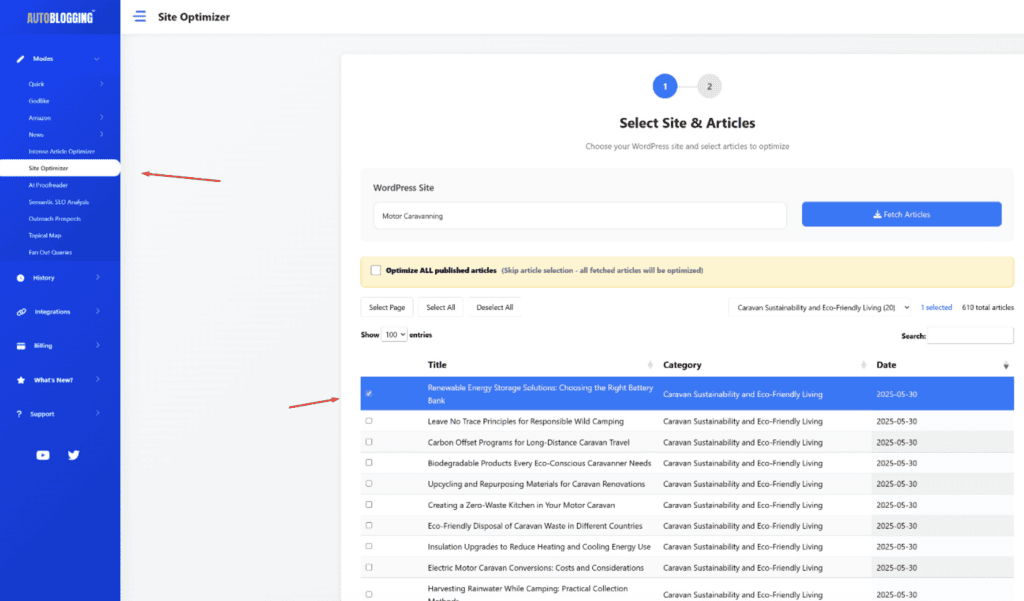
Task: Open the Twitter icon link
Action: [73, 455]
